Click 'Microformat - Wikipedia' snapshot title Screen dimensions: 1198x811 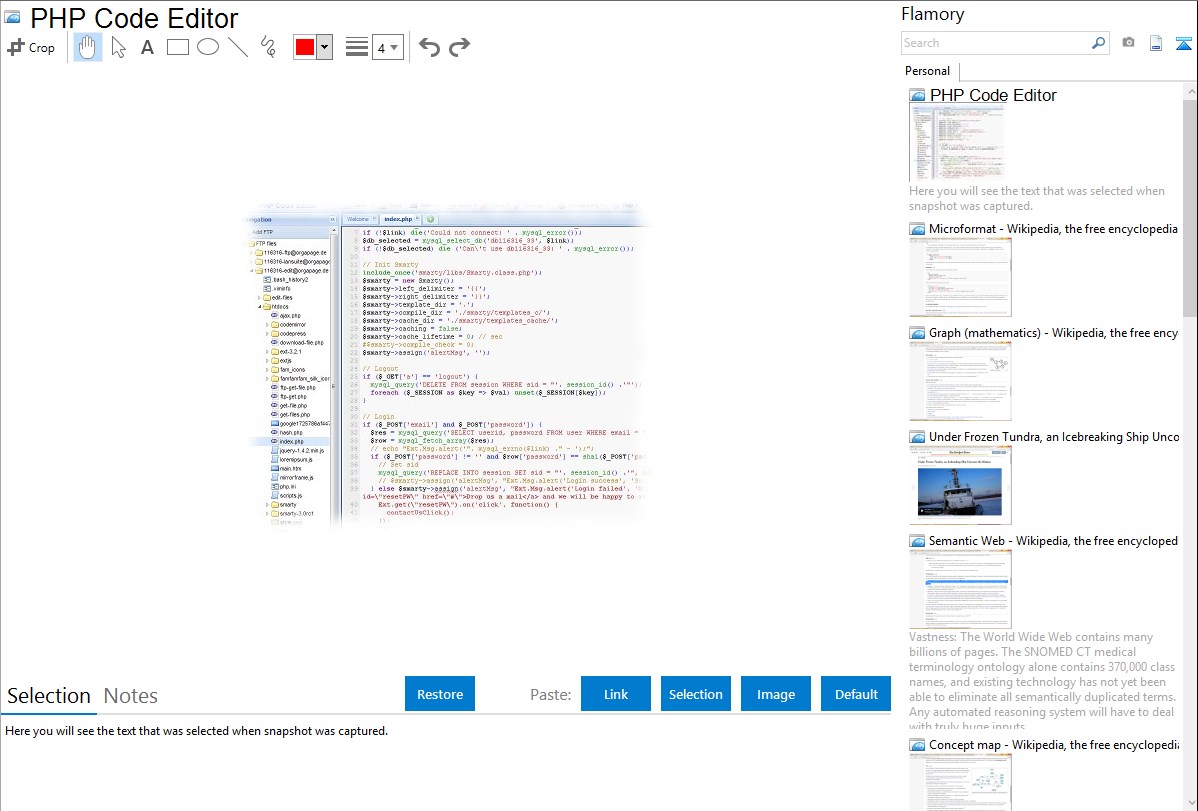click(x=1053, y=229)
